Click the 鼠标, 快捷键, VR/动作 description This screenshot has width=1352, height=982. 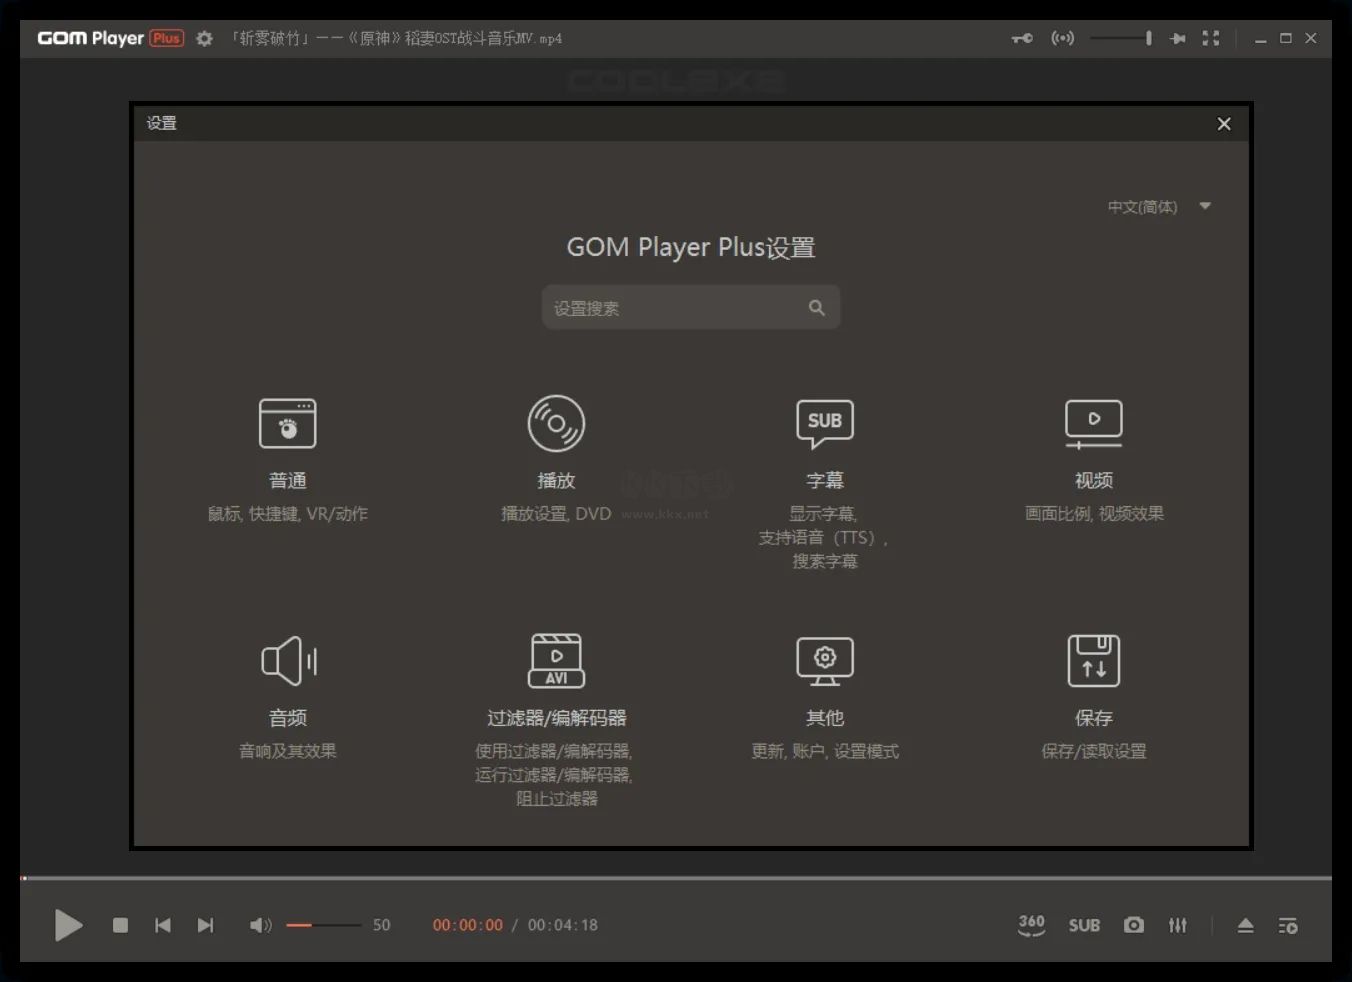click(288, 514)
